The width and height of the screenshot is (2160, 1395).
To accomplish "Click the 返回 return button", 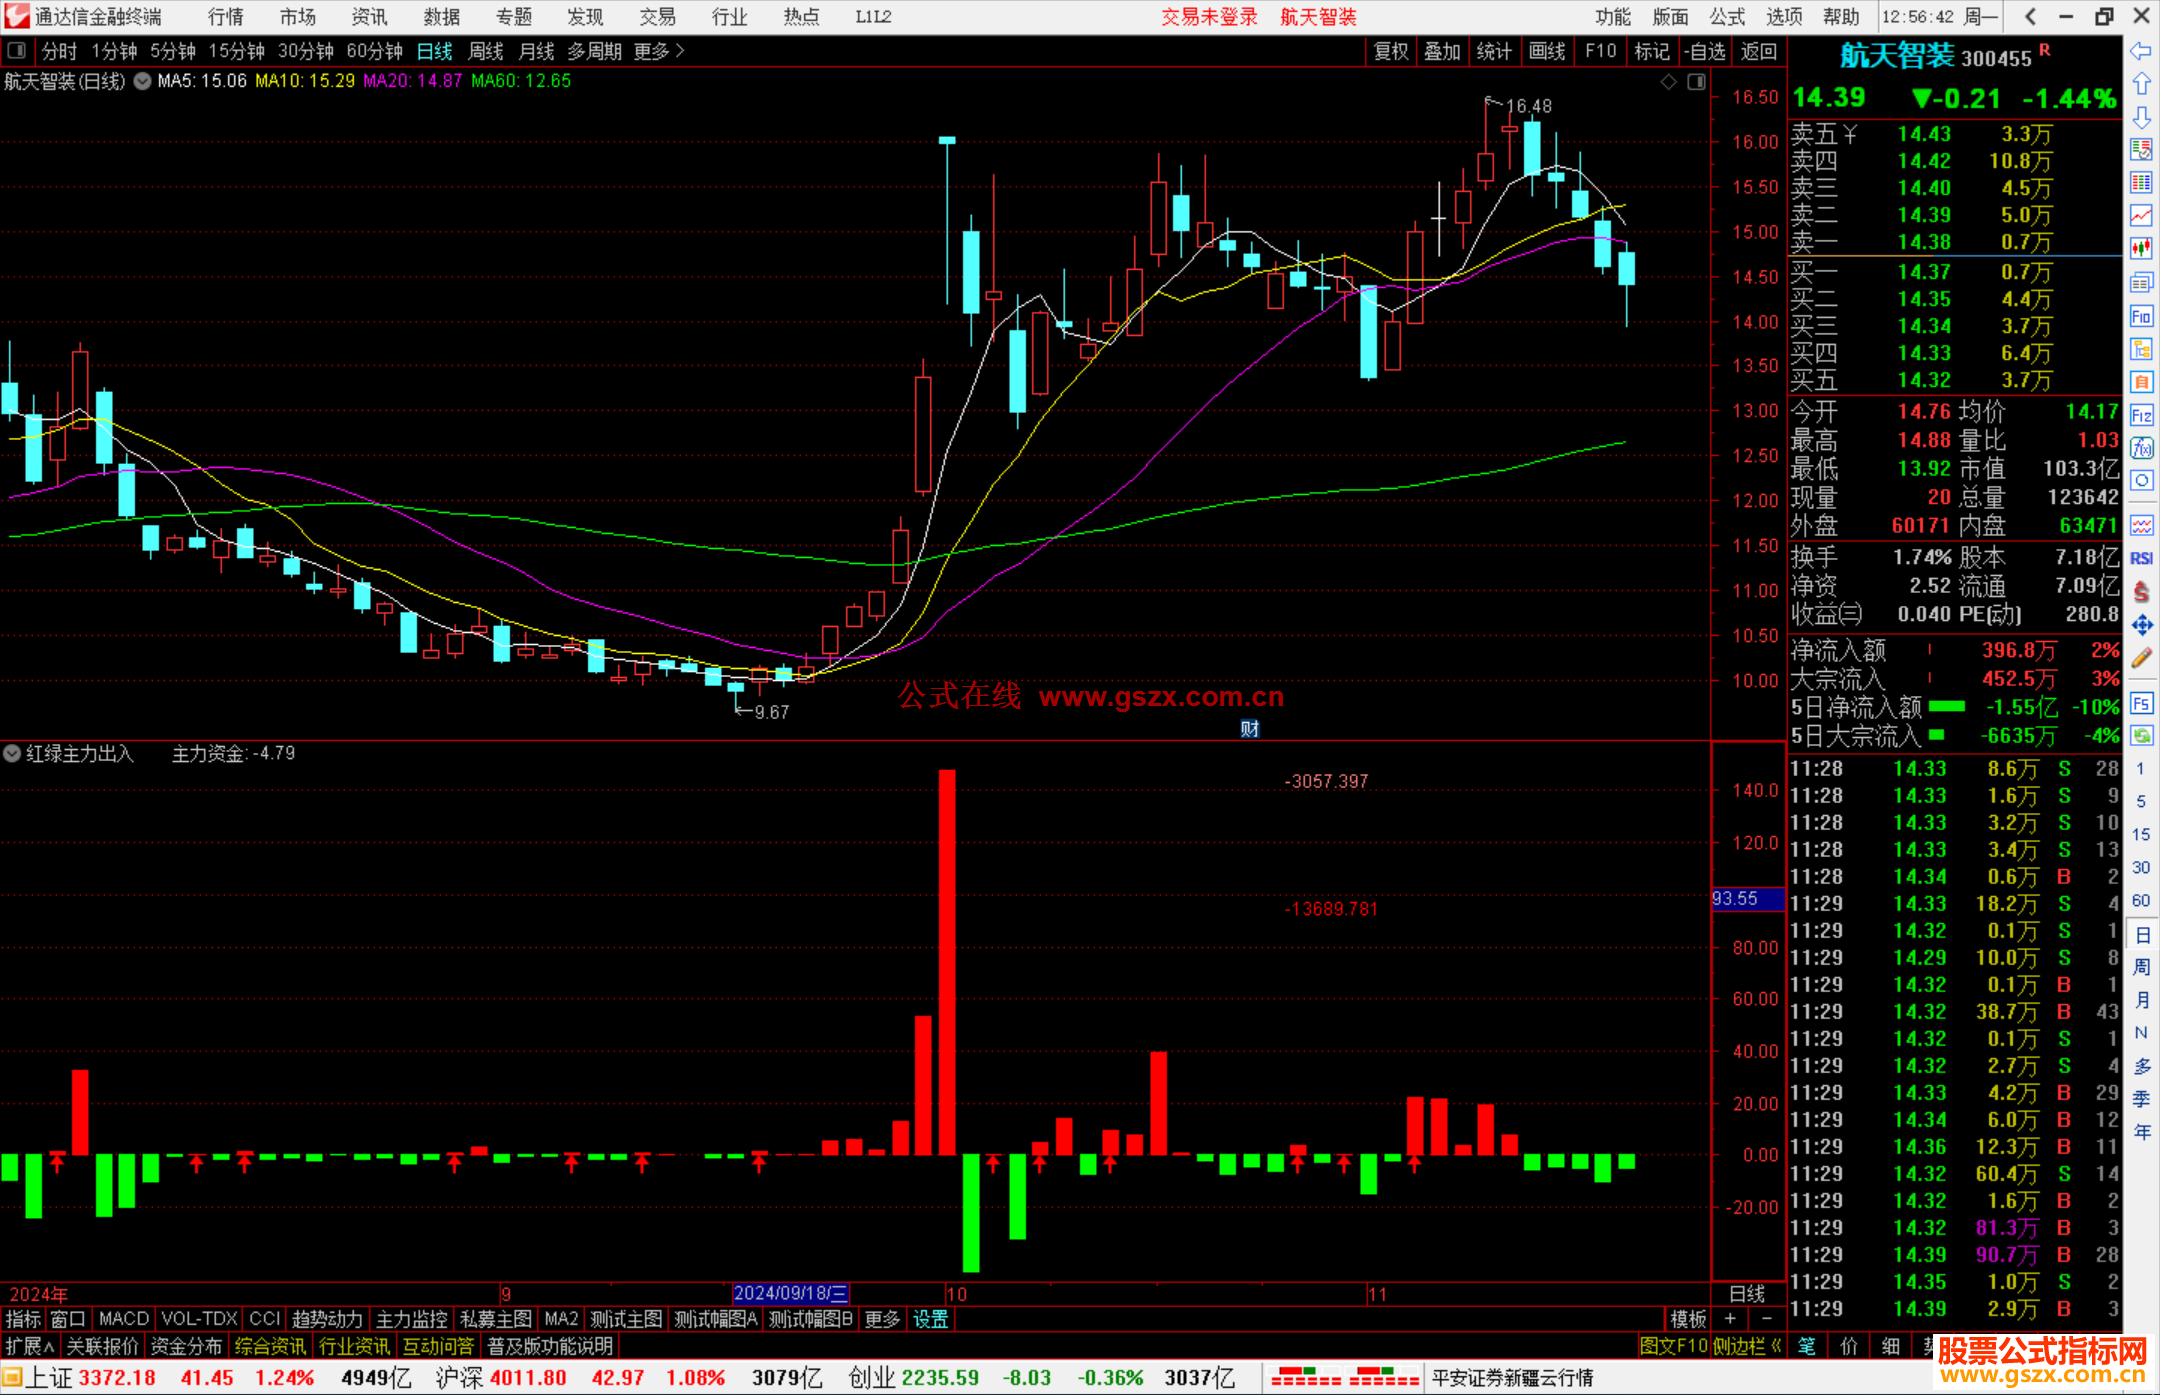I will tap(1758, 51).
